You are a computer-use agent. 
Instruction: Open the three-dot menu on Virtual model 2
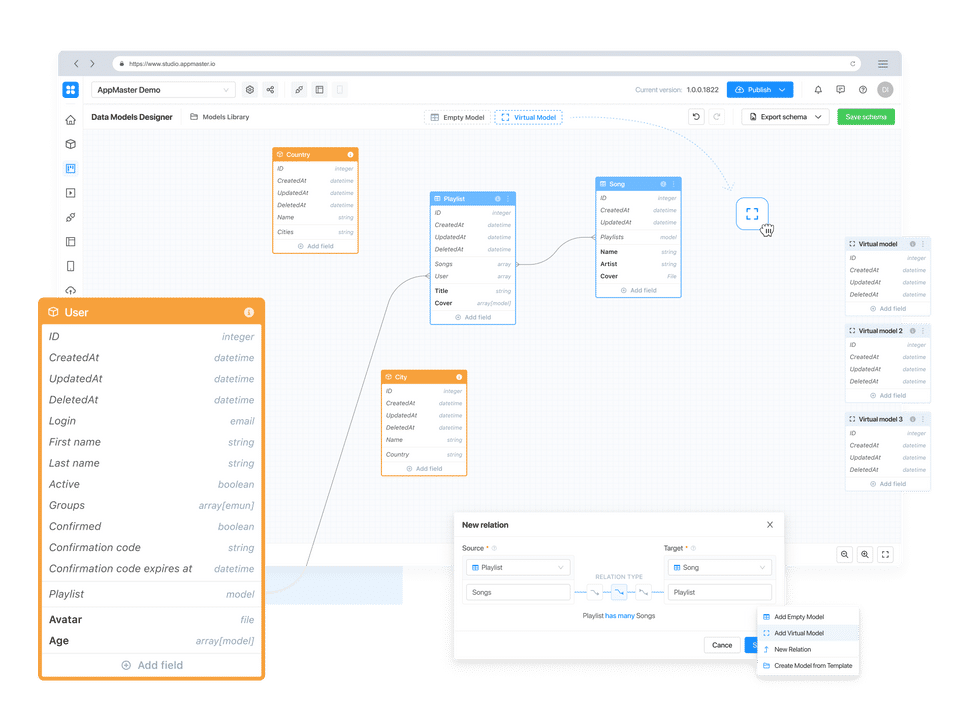pyautogui.click(x=923, y=331)
